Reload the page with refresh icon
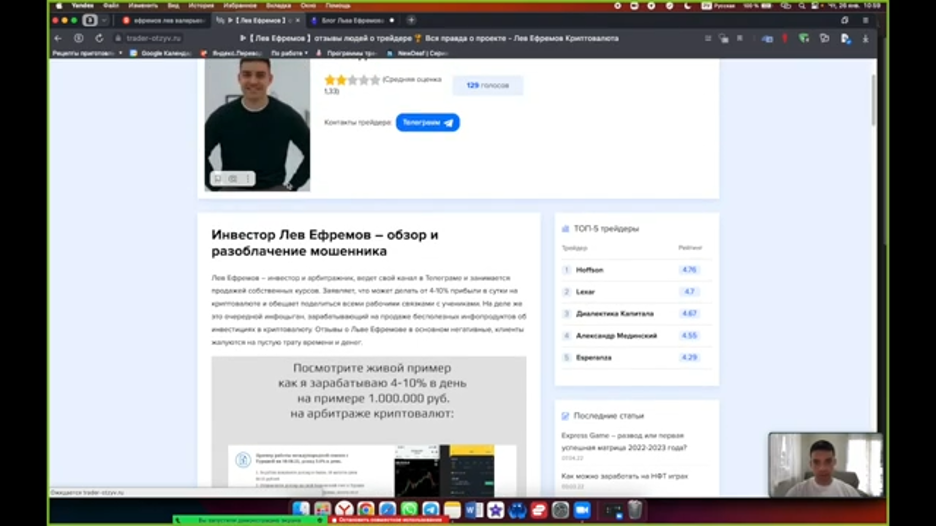 [99, 38]
